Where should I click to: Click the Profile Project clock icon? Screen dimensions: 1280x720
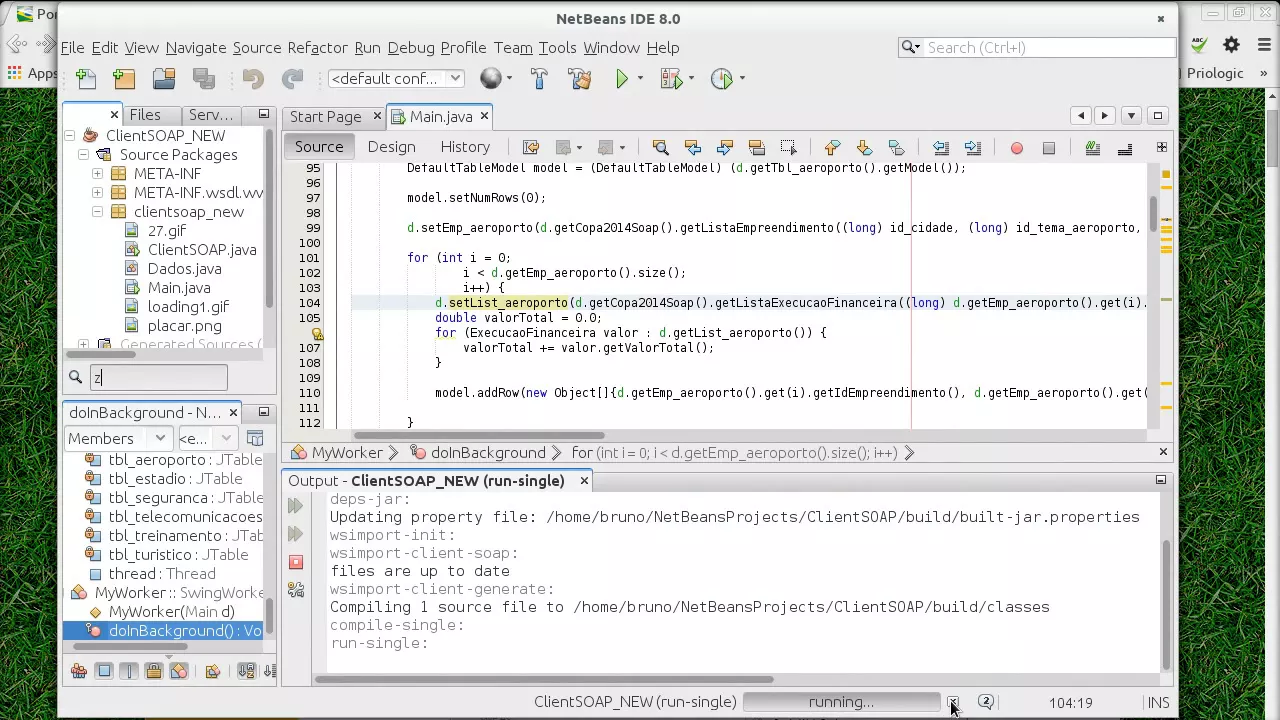pyautogui.click(x=721, y=78)
